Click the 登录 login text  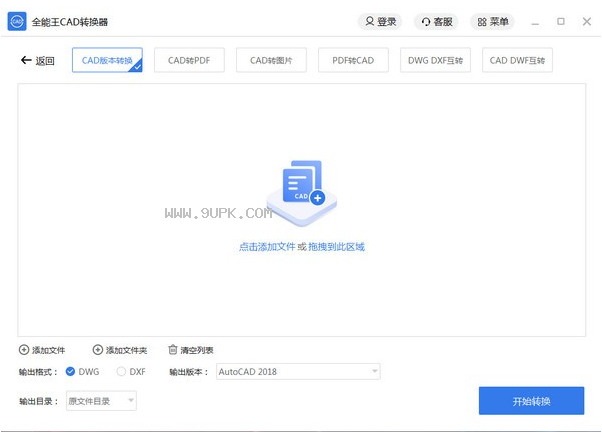(x=387, y=22)
